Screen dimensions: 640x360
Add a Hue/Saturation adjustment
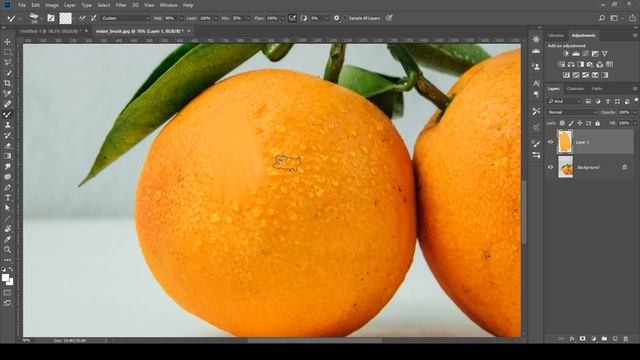(562, 64)
